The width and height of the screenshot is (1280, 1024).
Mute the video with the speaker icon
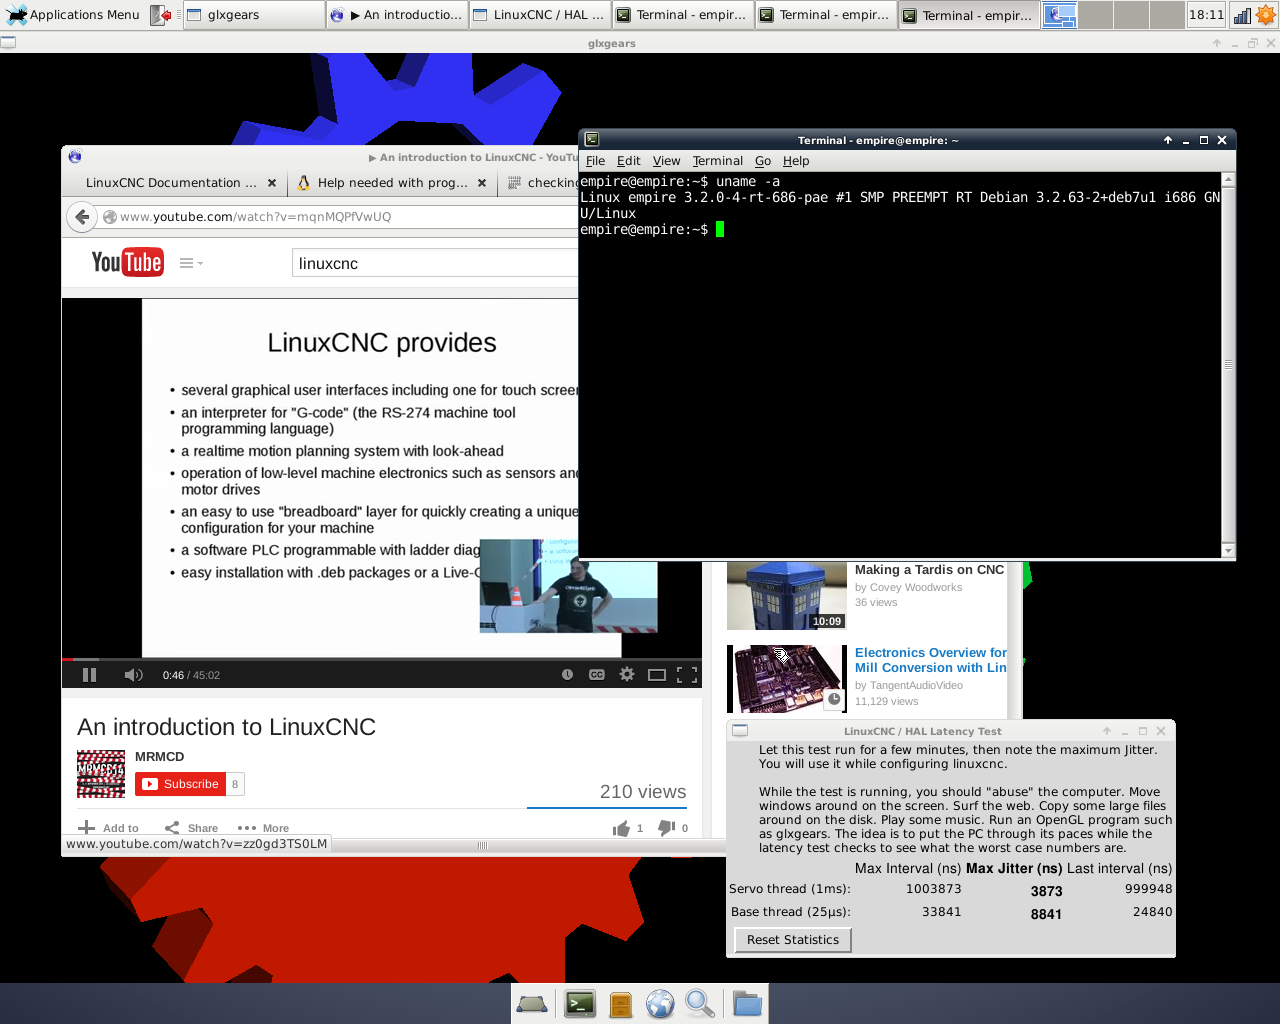[x=133, y=675]
